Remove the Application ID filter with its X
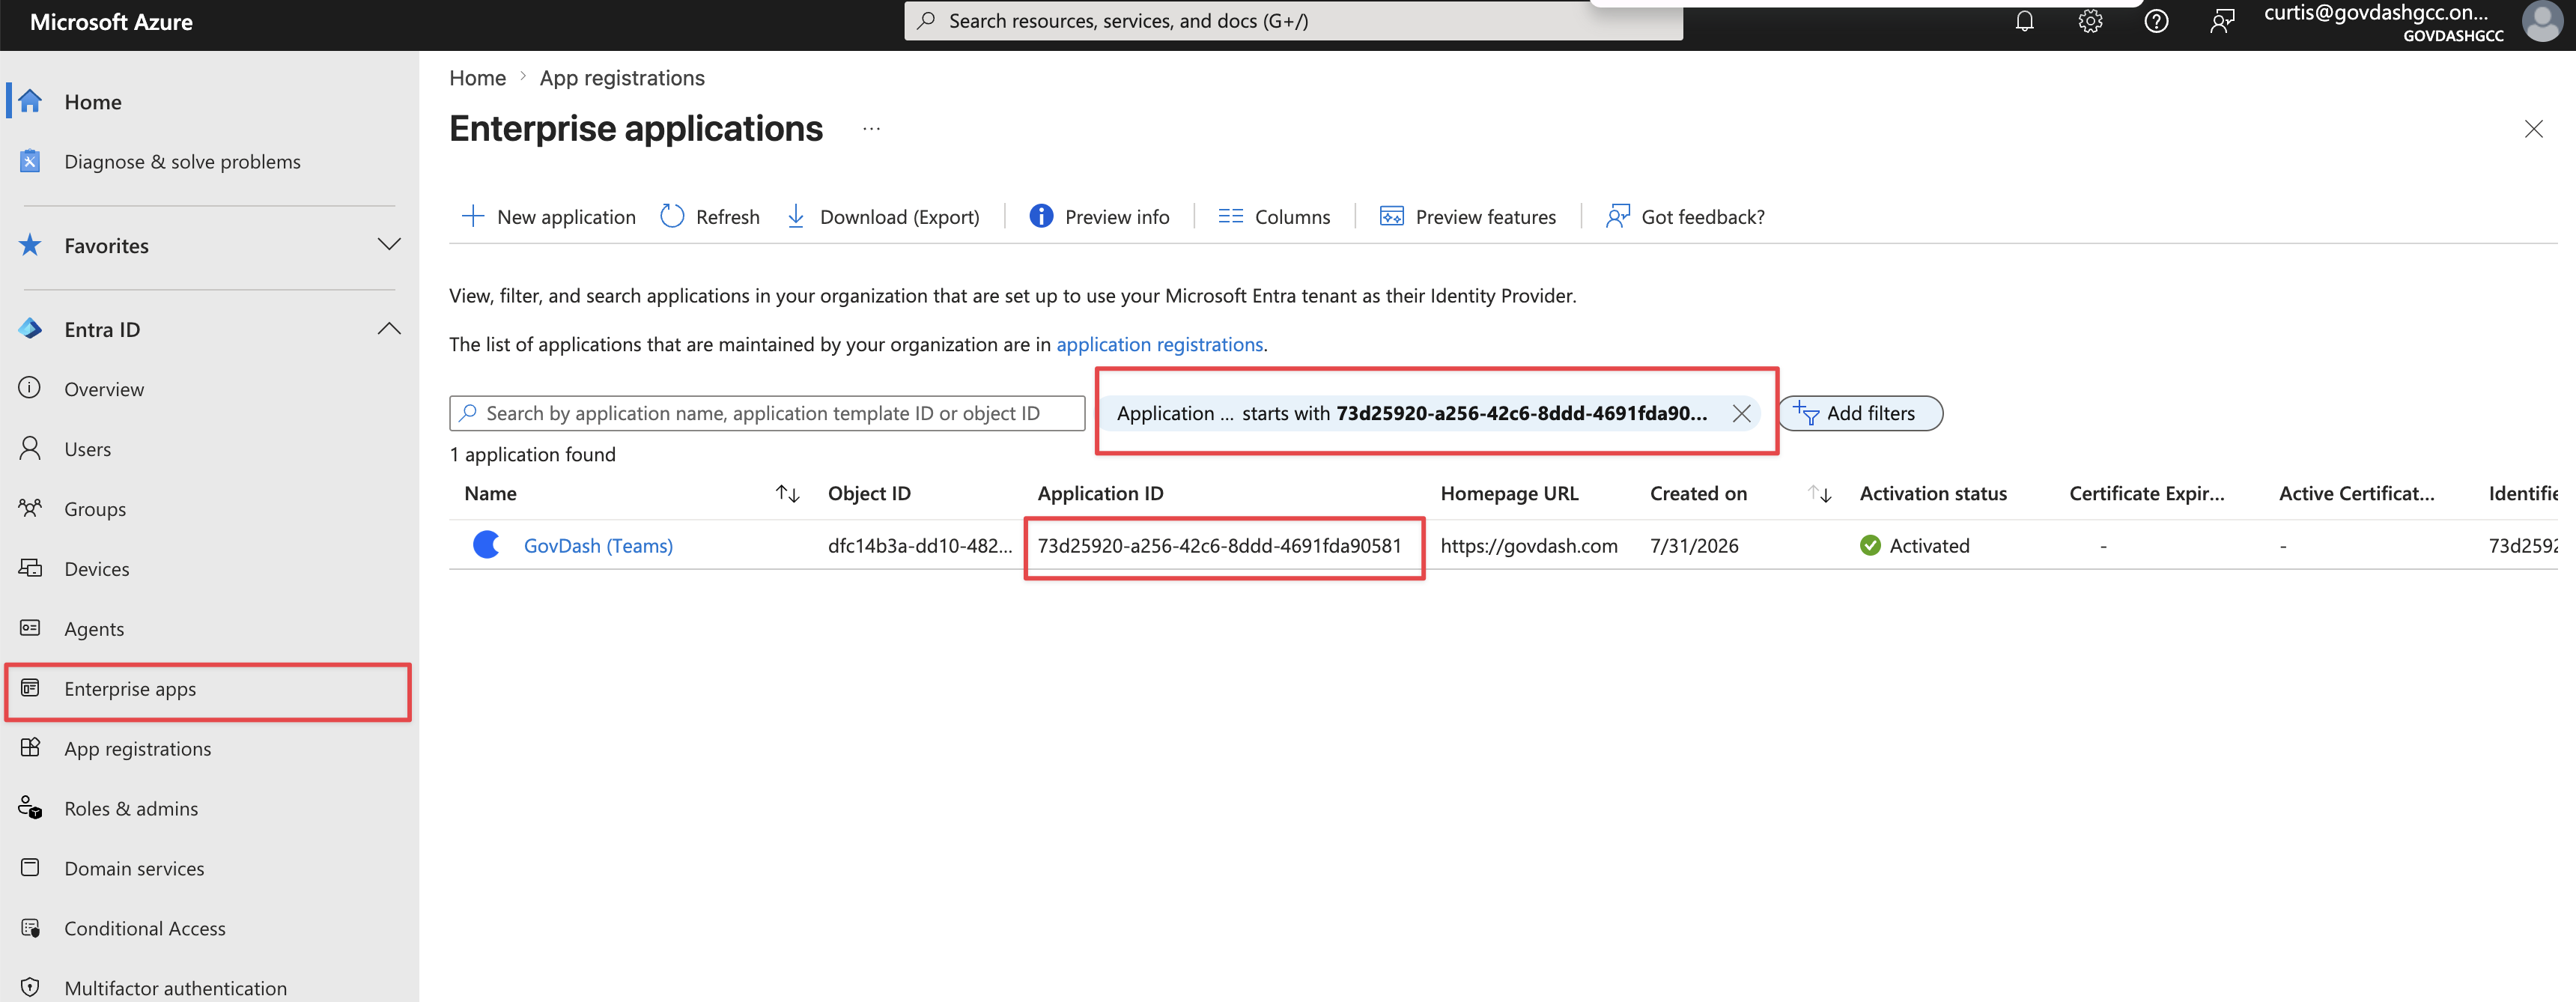The height and width of the screenshot is (1002, 2576). [1741, 413]
